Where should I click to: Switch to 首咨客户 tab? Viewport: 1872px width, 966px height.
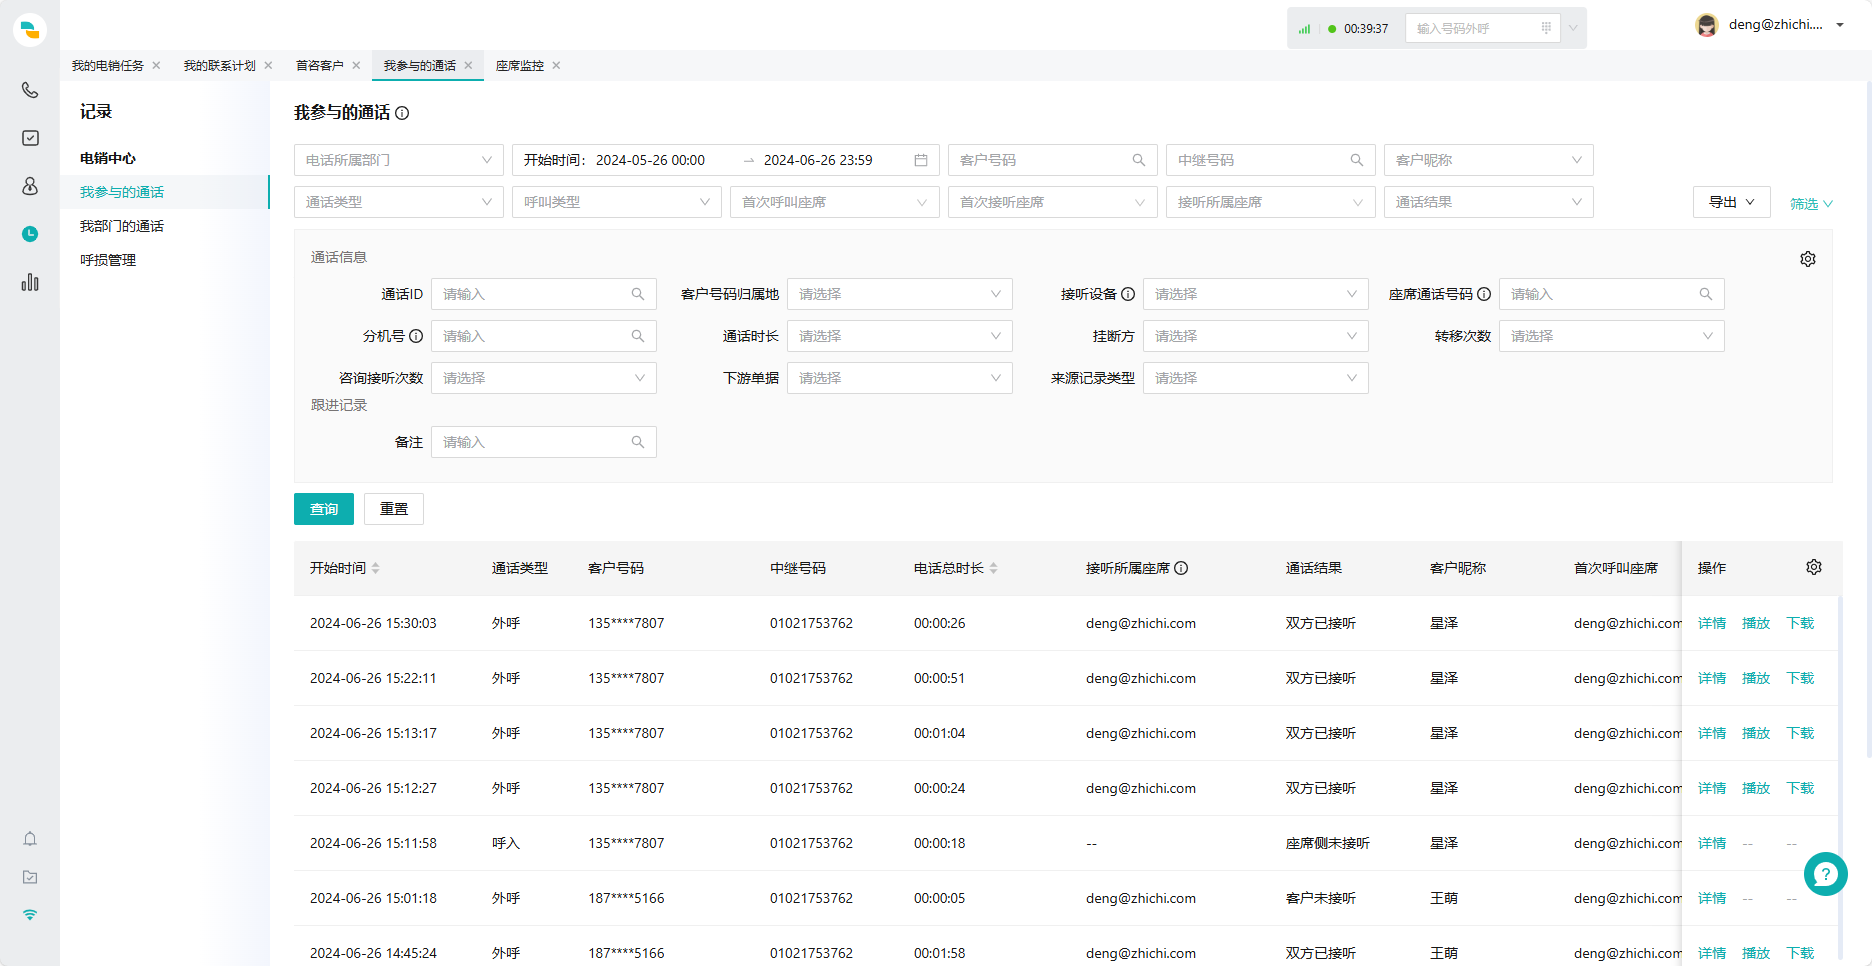pyautogui.click(x=320, y=65)
